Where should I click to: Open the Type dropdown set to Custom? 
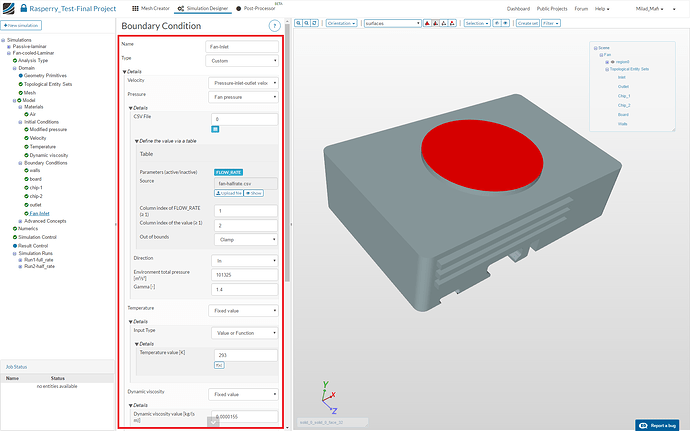point(244,60)
